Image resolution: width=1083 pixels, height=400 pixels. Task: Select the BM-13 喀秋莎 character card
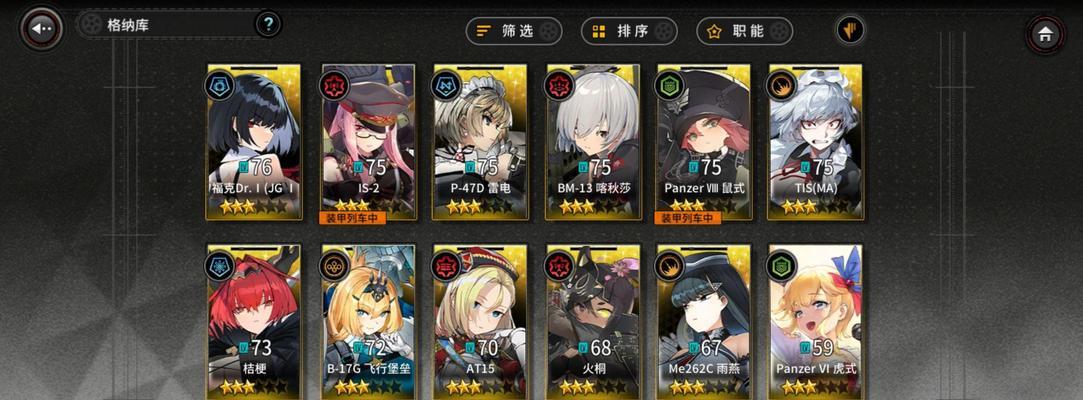pyautogui.click(x=593, y=142)
